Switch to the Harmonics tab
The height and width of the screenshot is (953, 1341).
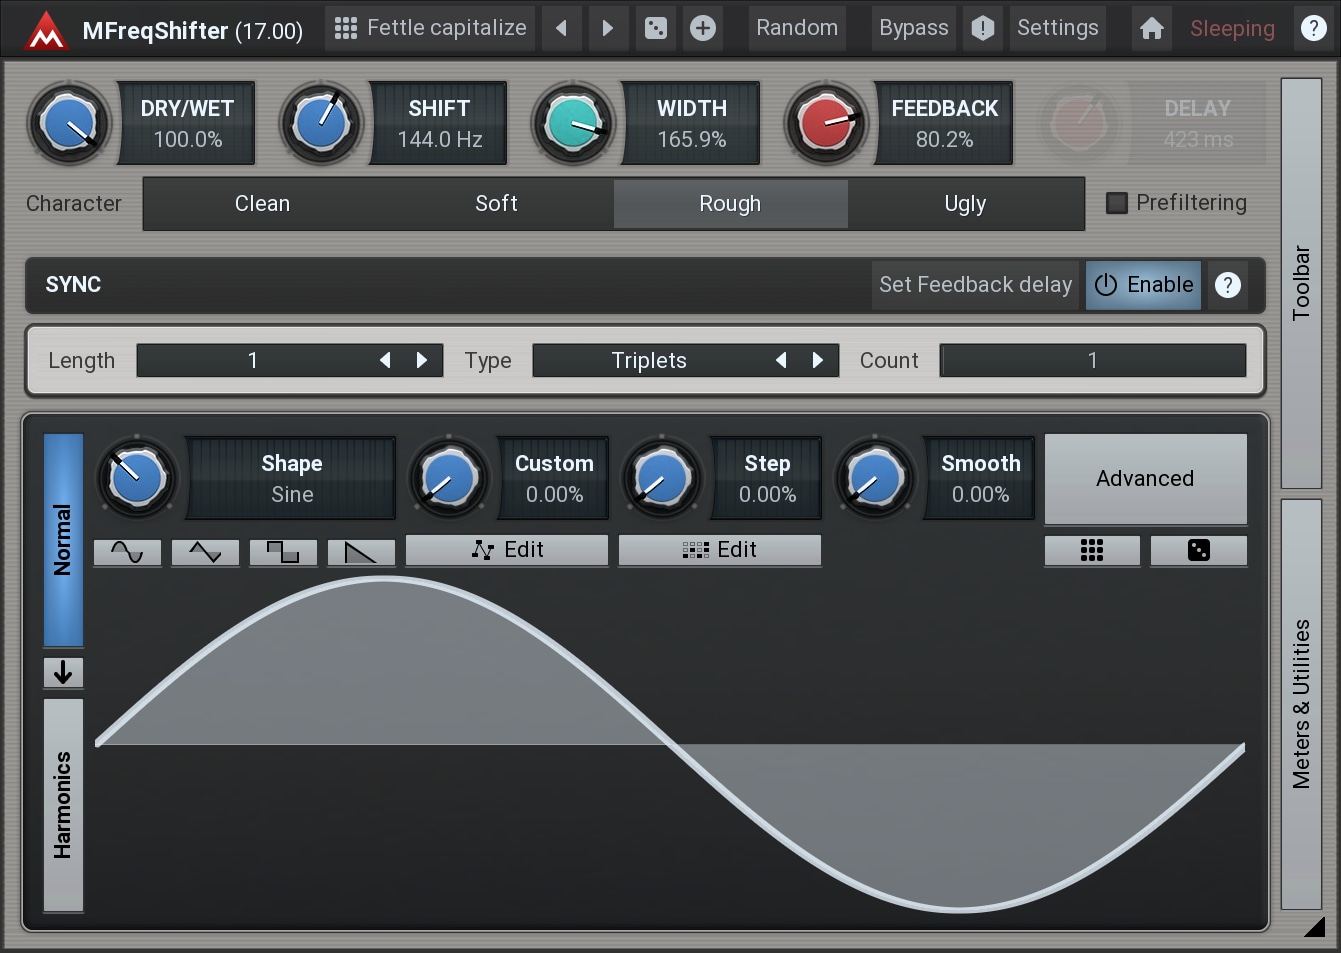pyautogui.click(x=63, y=805)
